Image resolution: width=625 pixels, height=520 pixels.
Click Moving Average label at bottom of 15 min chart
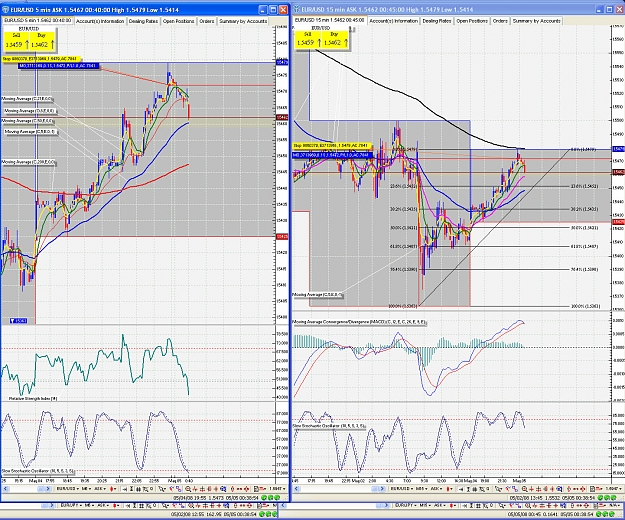pyautogui.click(x=318, y=295)
